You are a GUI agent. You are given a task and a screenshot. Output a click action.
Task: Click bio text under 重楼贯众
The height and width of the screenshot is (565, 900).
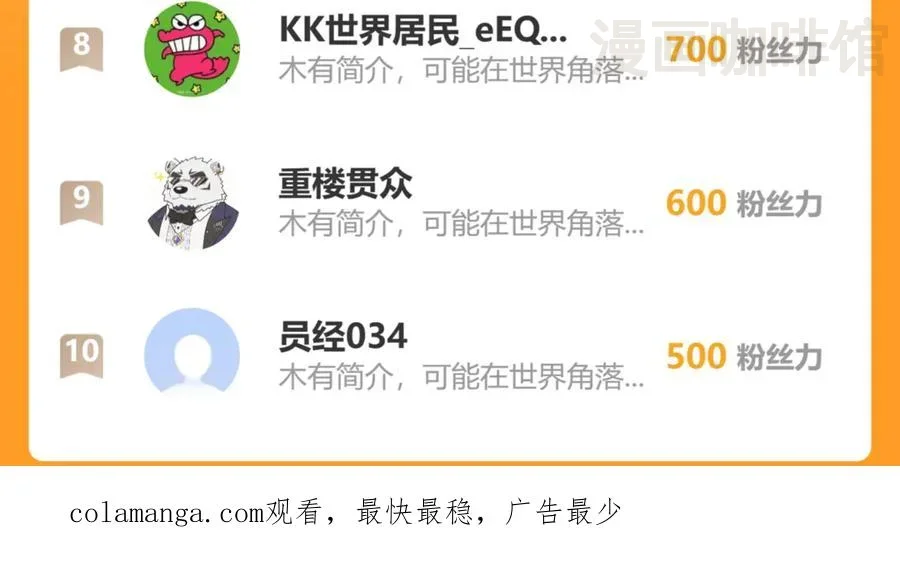461,223
